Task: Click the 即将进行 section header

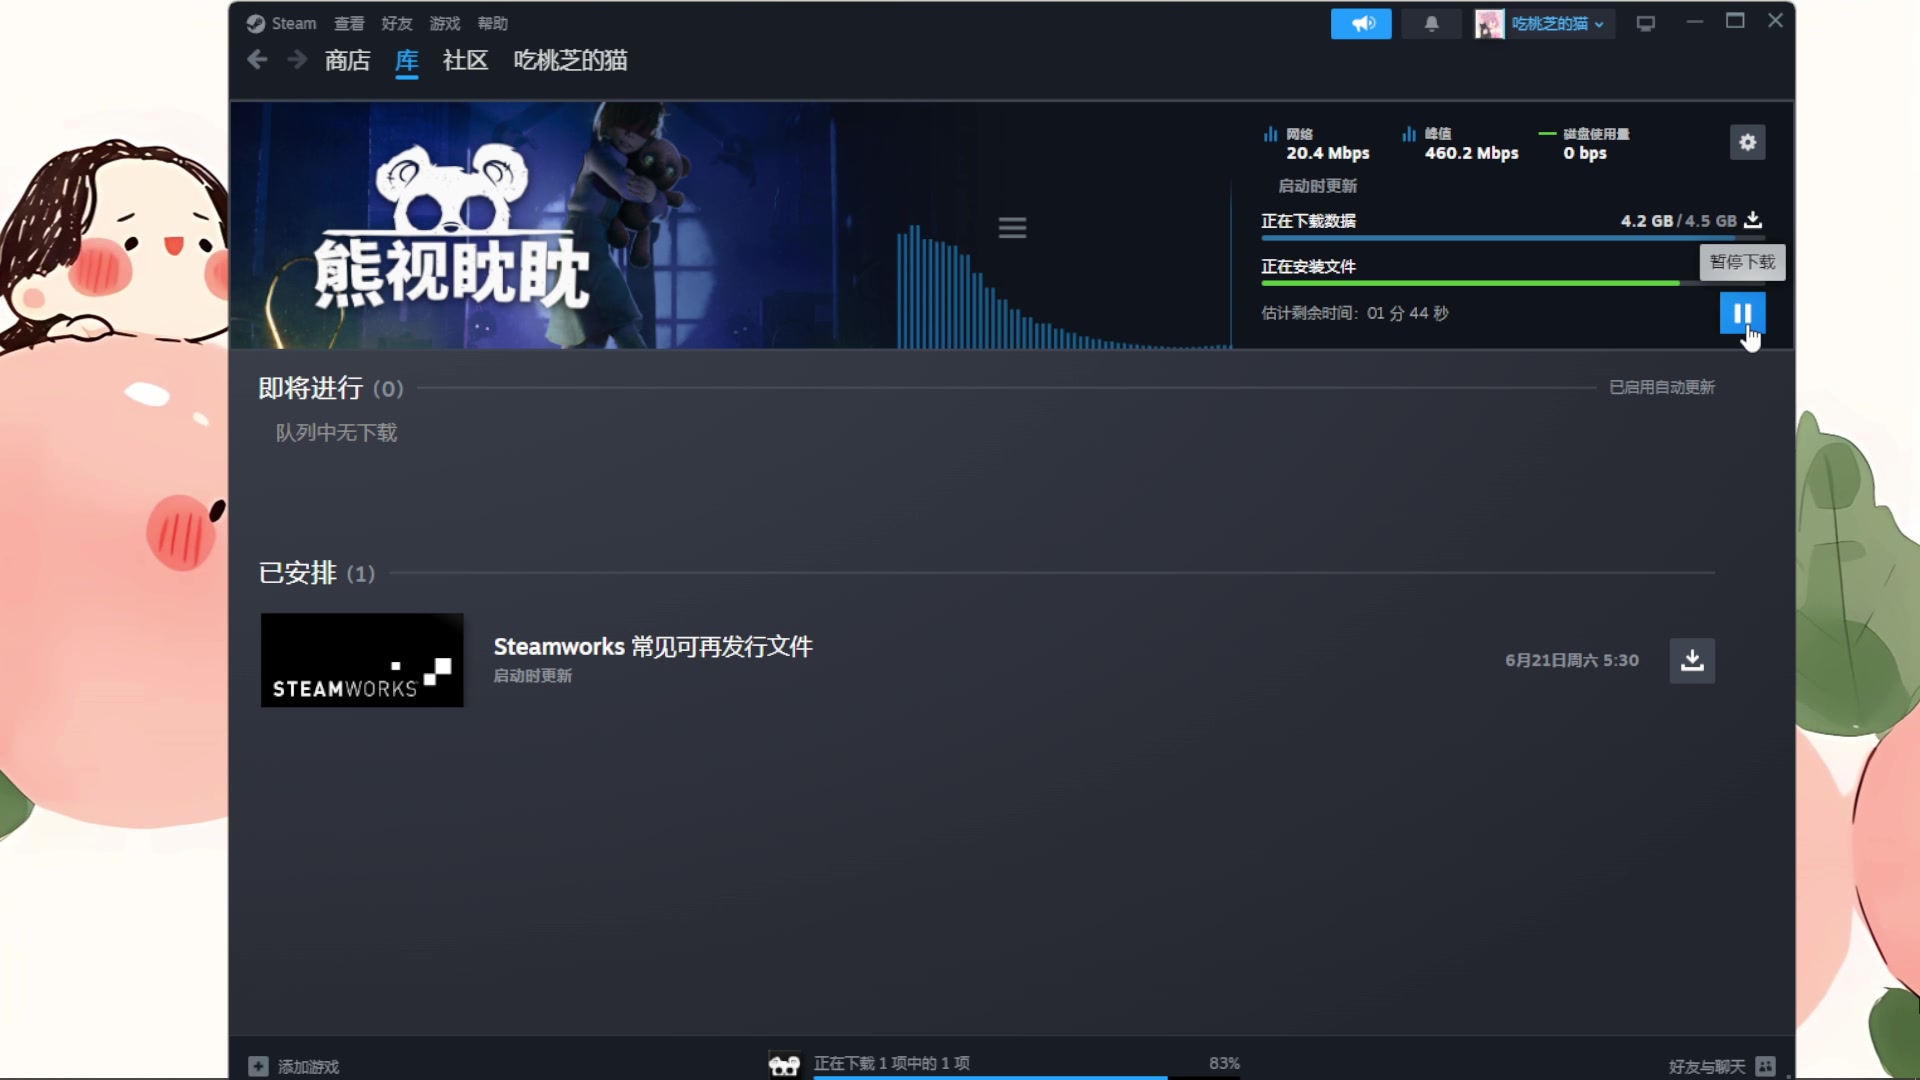Action: point(330,388)
